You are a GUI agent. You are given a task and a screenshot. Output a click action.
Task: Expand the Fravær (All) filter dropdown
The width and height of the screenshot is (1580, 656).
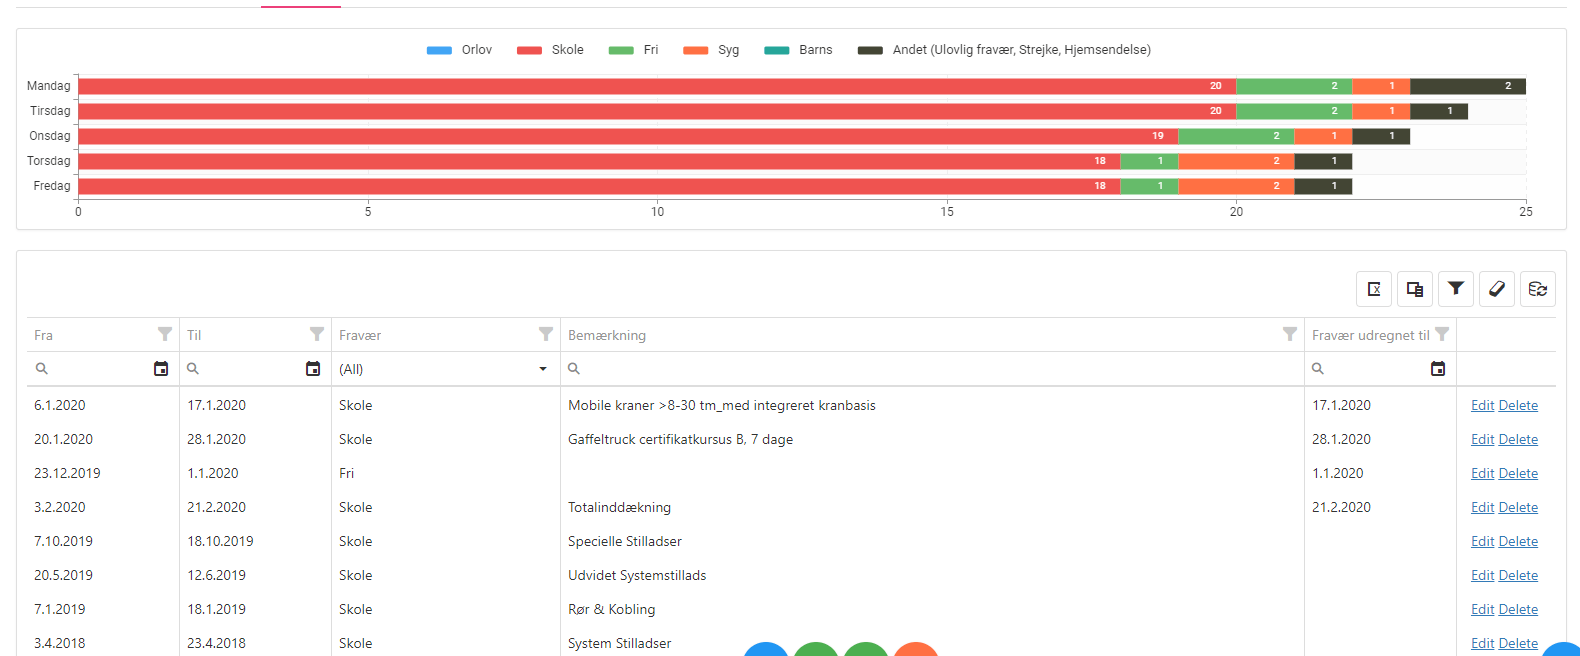[543, 369]
